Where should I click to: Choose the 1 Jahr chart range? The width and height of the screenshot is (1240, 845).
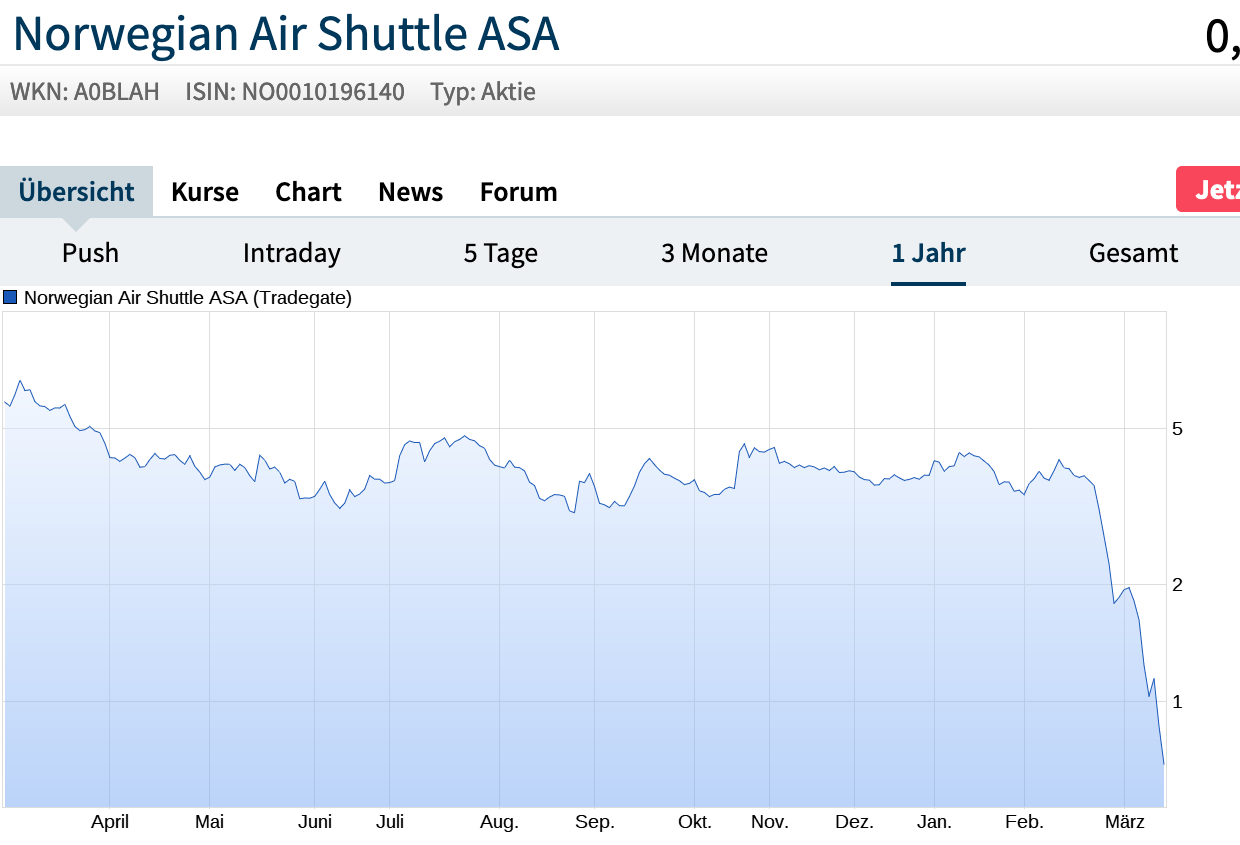click(x=928, y=253)
